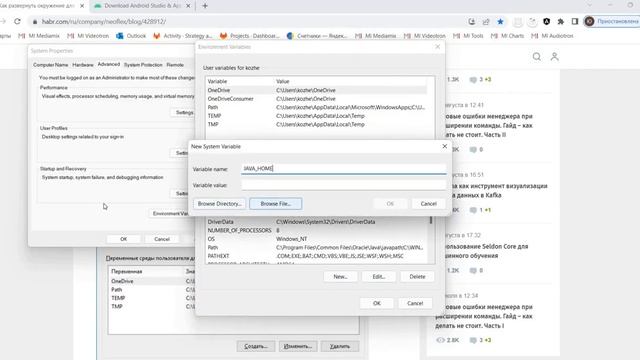Open the MI Audiotron bookmark
The image size is (640, 360).
click(x=552, y=36)
